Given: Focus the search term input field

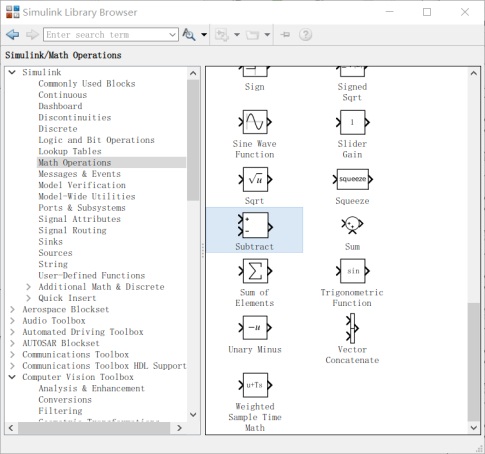Looking at the screenshot, I should point(106,34).
